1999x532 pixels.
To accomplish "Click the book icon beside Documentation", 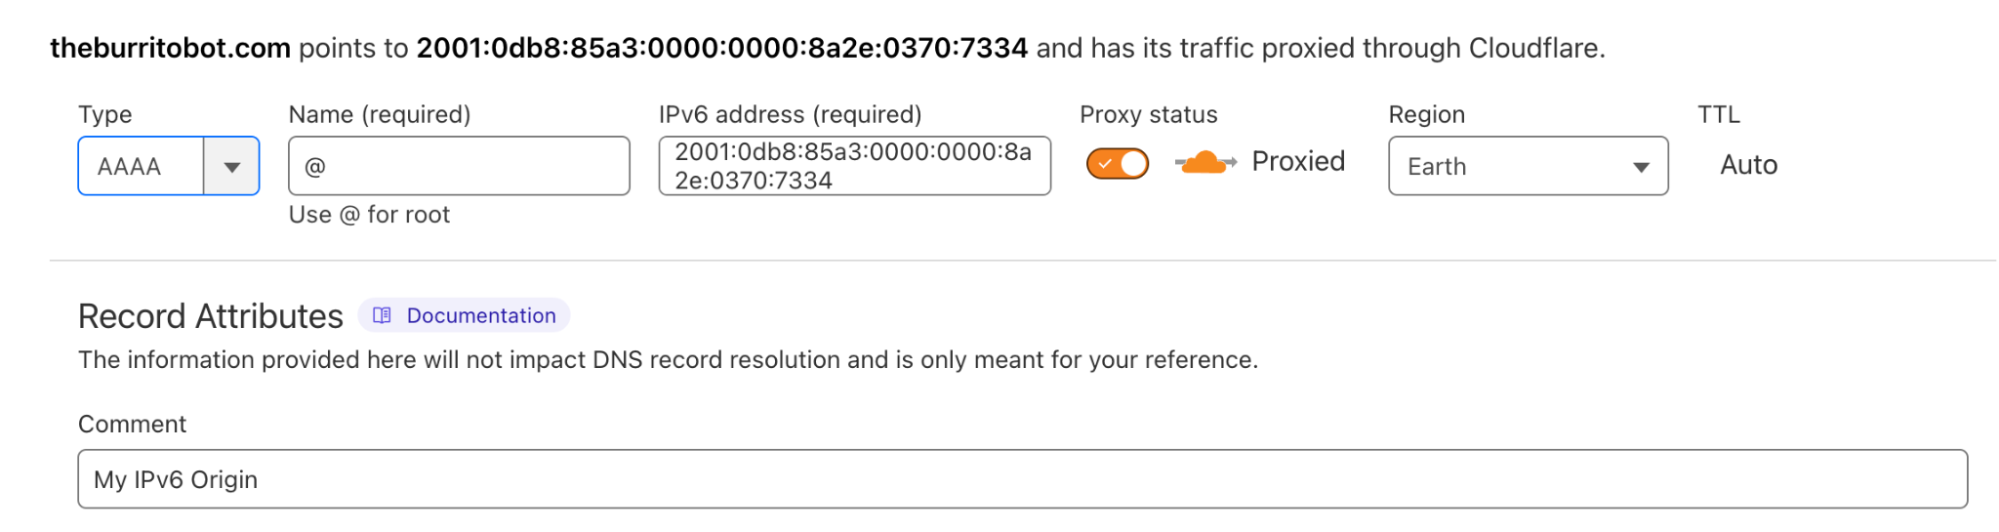I will pos(382,316).
